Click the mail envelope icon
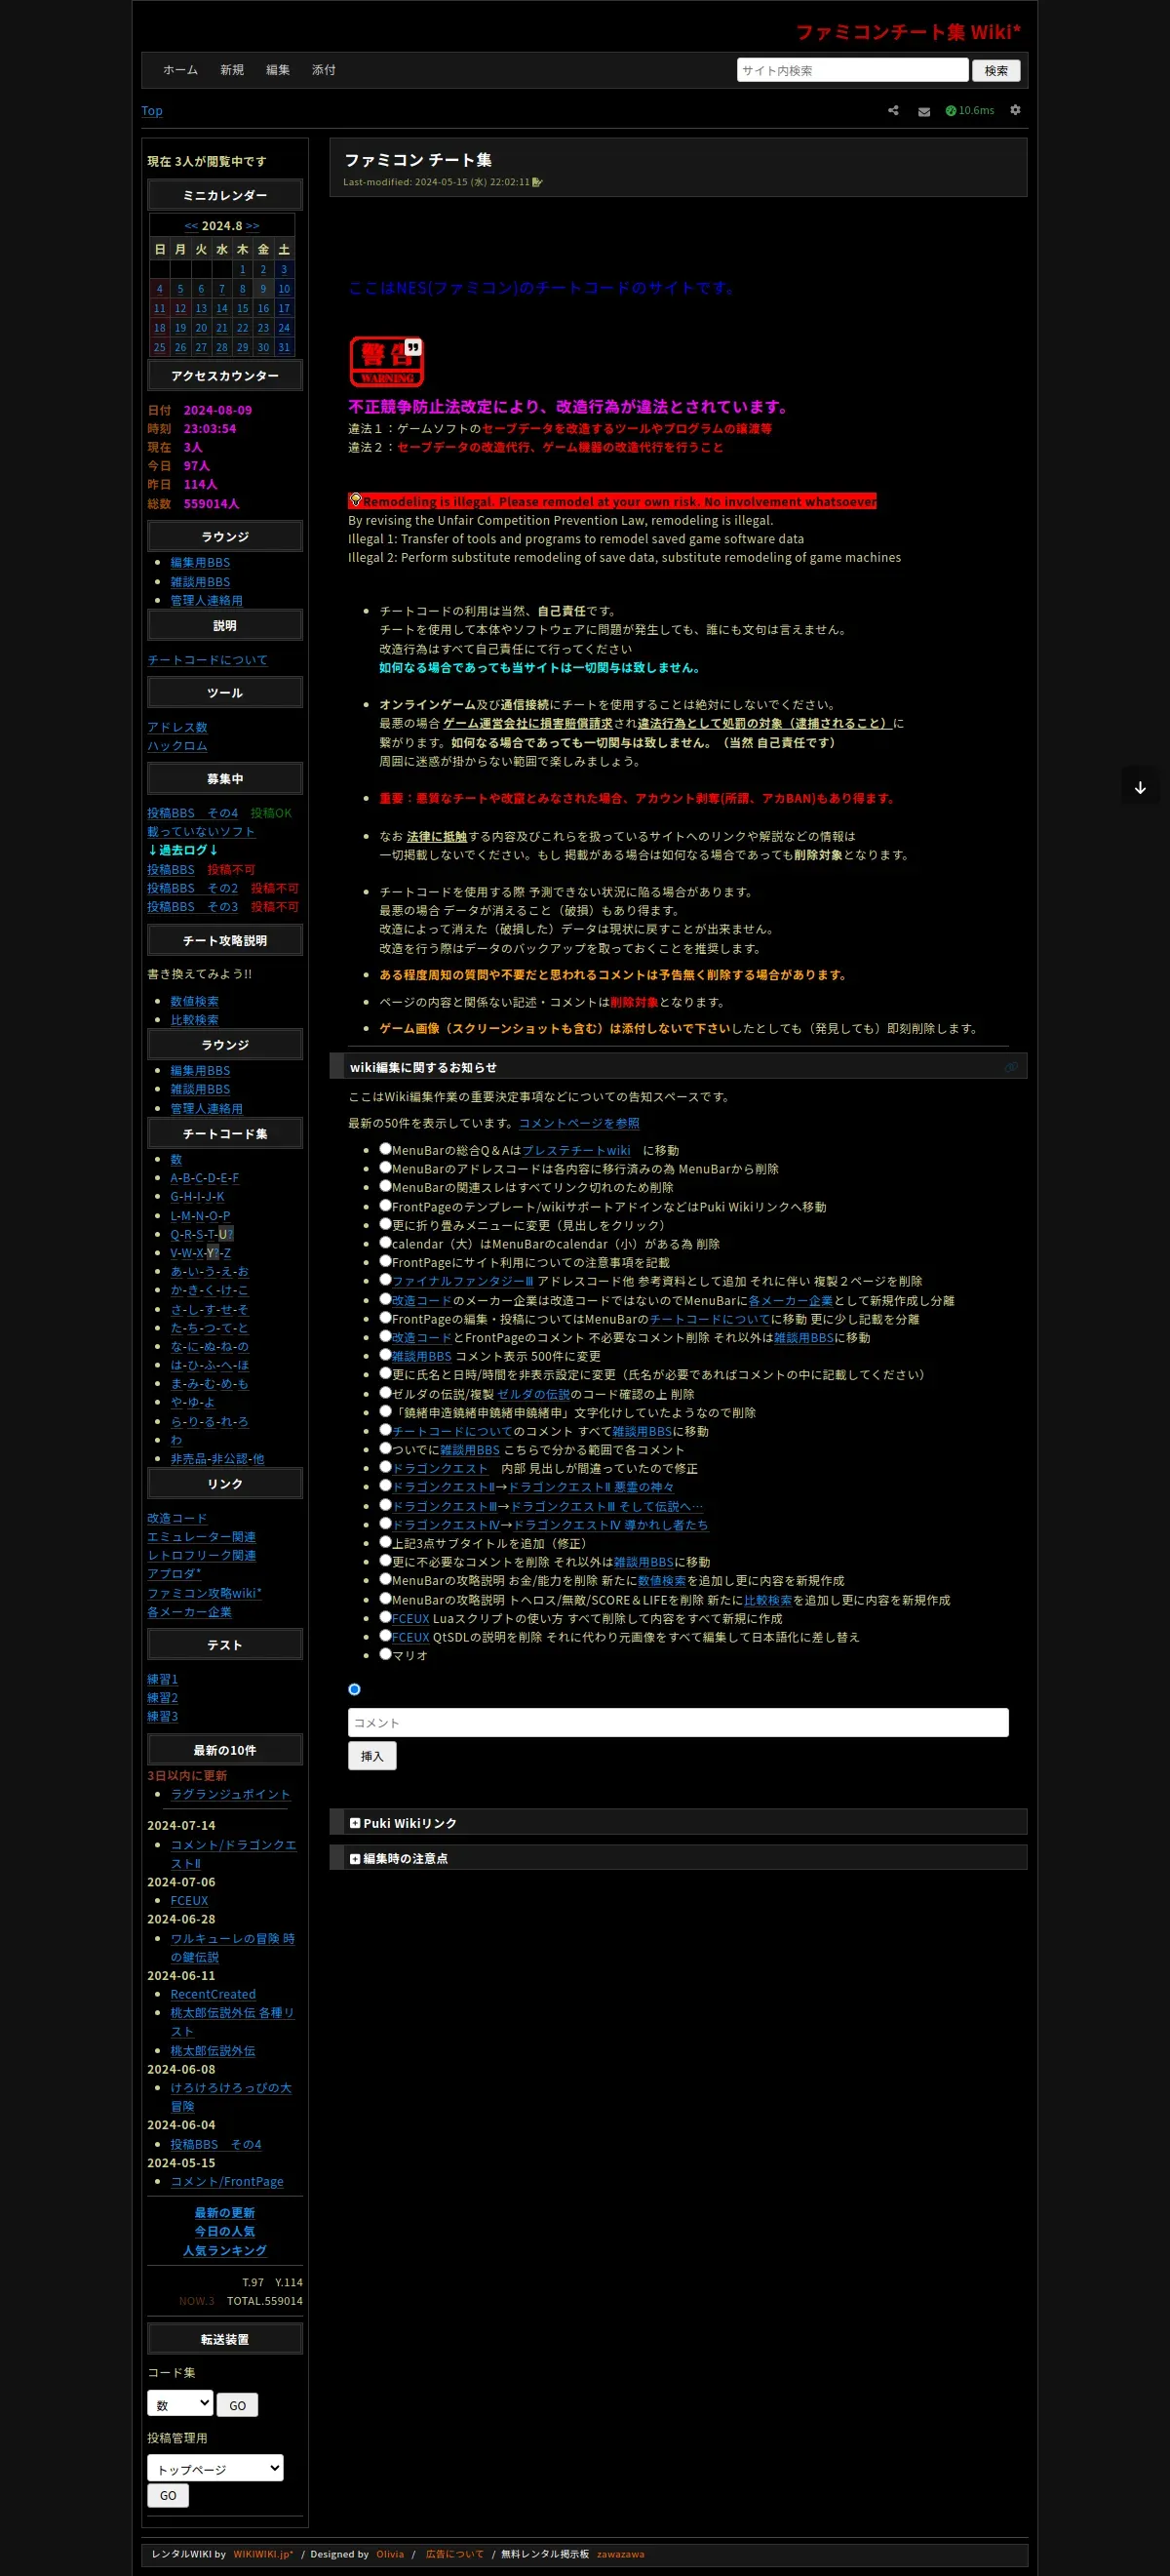The height and width of the screenshot is (2576, 1170). click(923, 111)
